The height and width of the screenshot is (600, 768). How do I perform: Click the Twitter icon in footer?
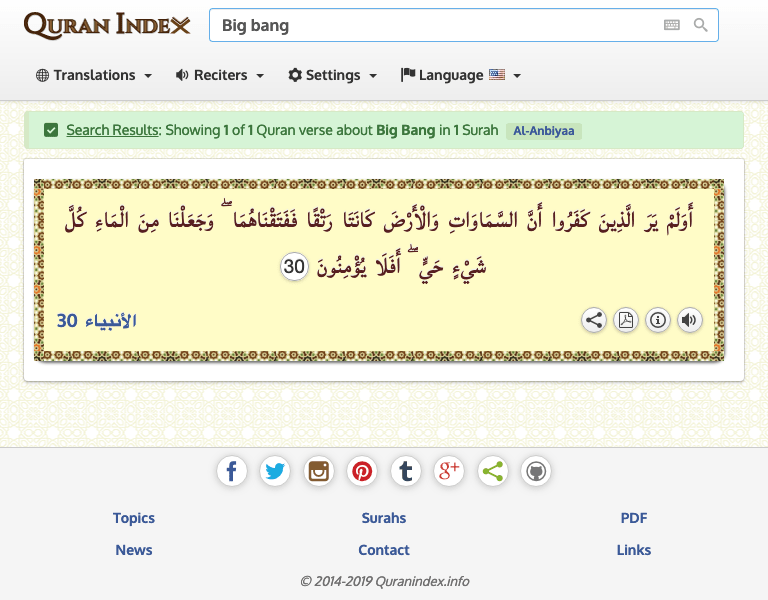(x=275, y=471)
